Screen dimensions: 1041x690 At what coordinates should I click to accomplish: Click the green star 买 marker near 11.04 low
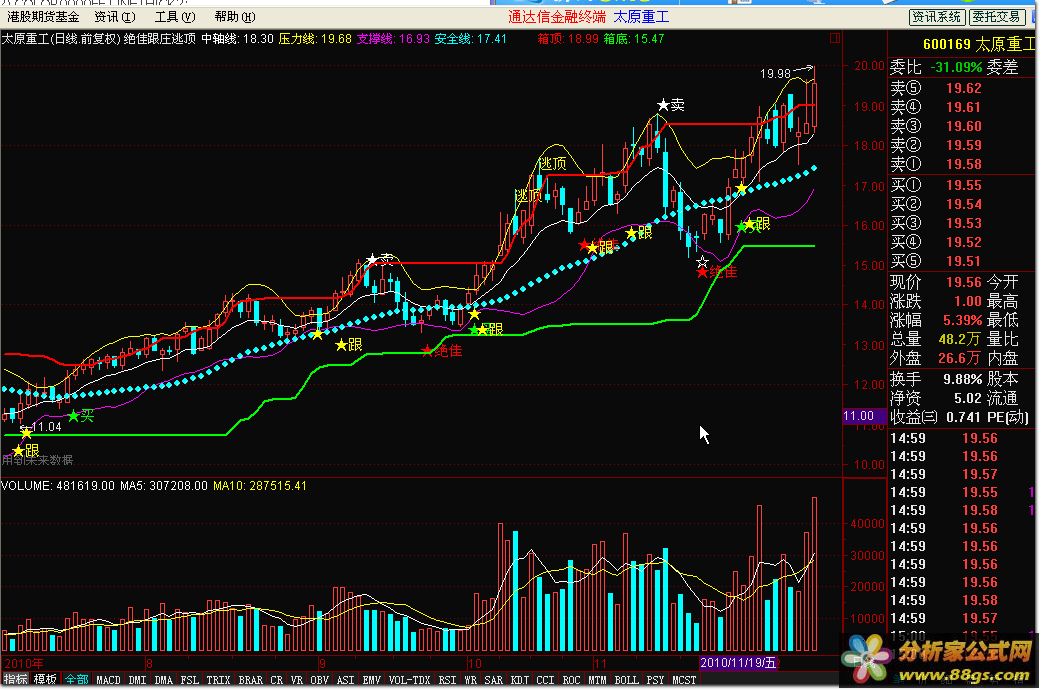point(80,416)
